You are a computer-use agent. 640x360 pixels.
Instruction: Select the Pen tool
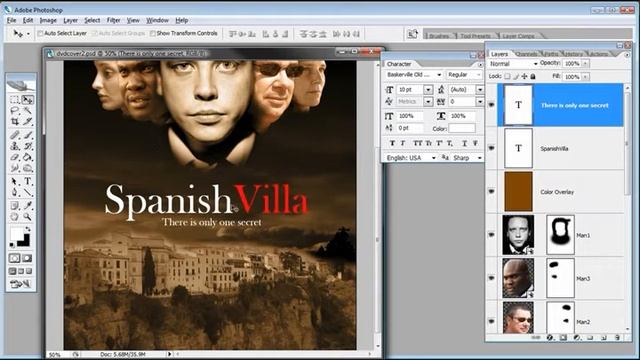[15, 192]
